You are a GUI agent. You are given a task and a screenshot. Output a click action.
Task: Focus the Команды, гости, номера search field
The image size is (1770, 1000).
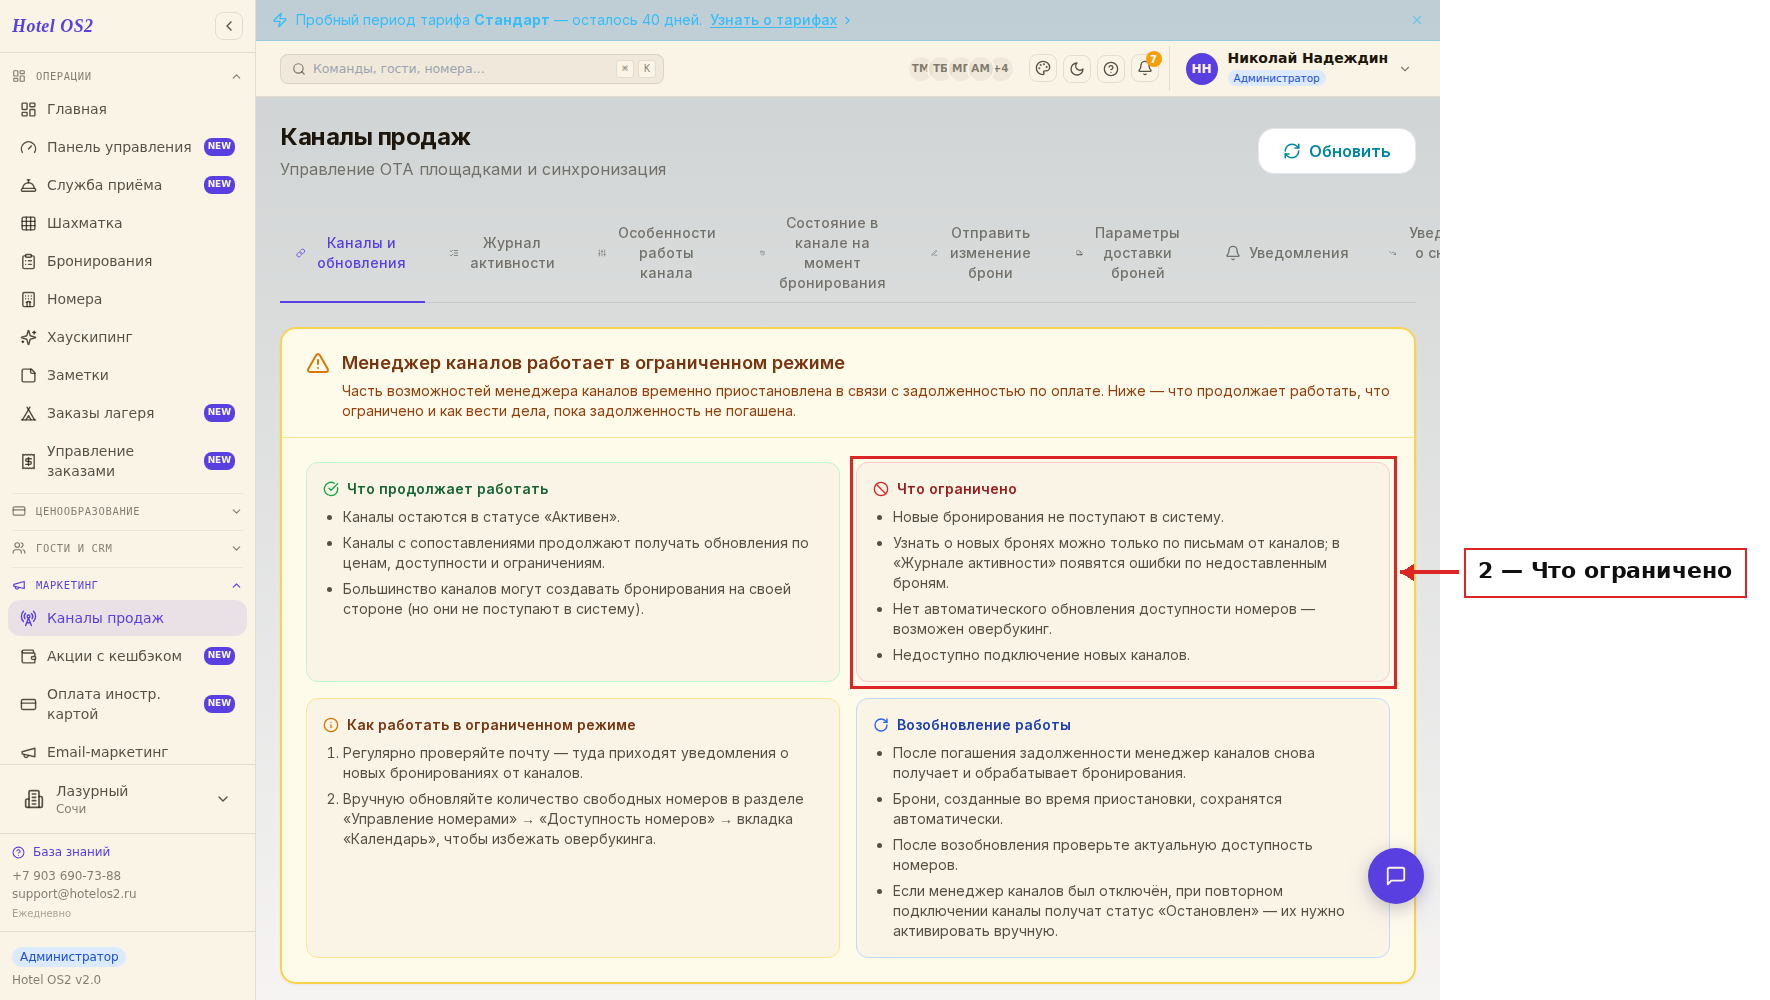coord(472,69)
